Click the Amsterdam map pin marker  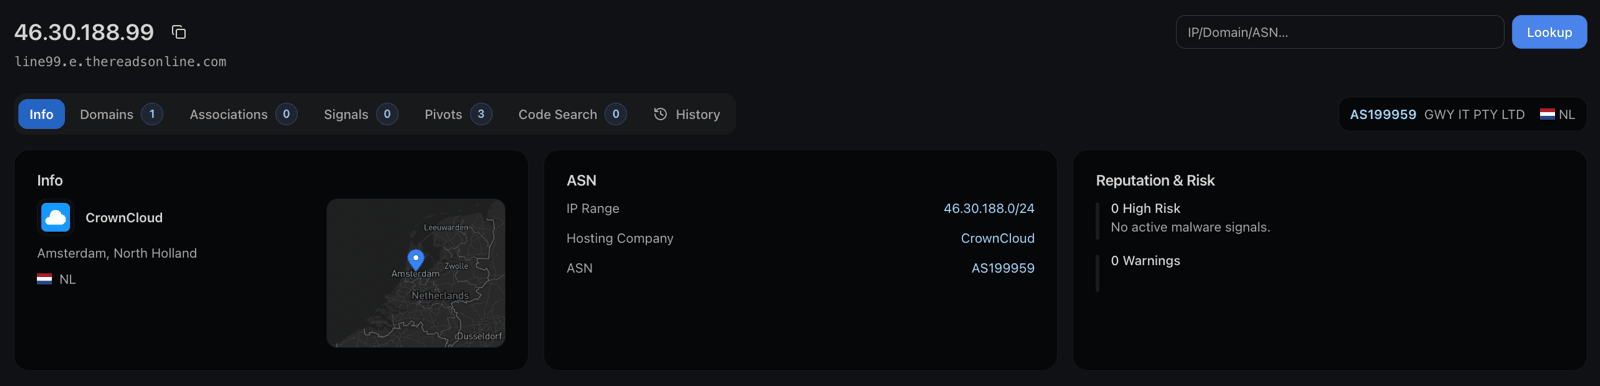(416, 260)
